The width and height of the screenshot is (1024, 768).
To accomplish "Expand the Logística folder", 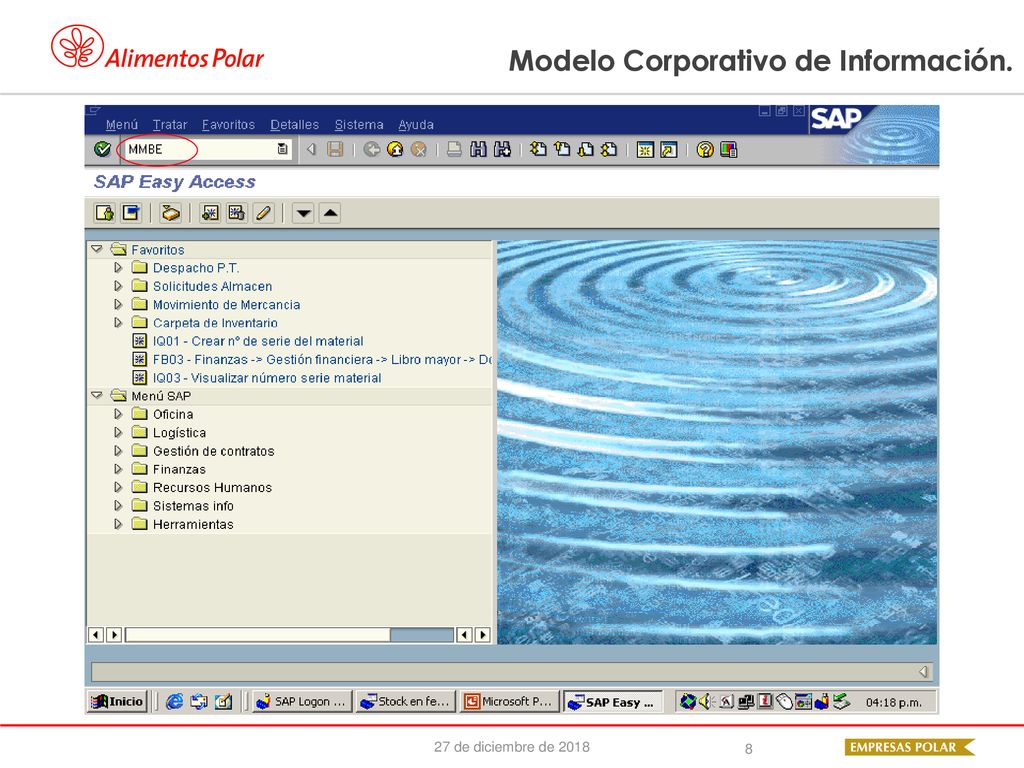I will point(118,432).
